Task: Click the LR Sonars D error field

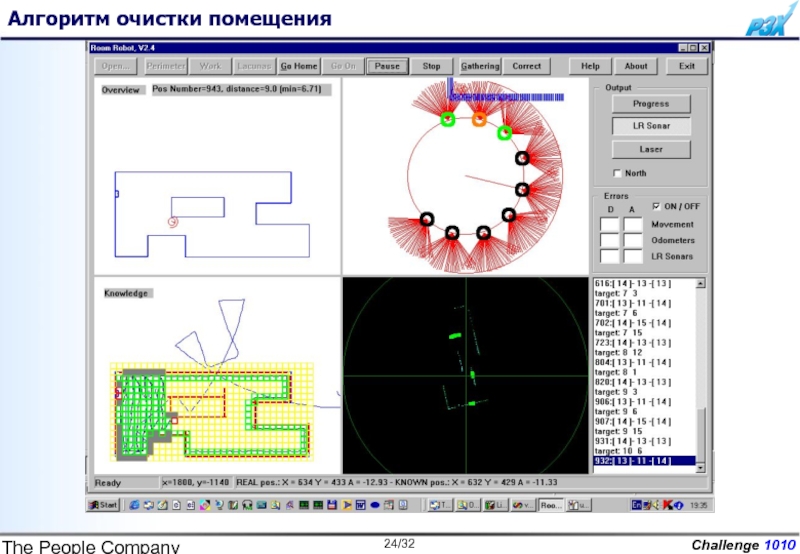Action: (x=609, y=256)
